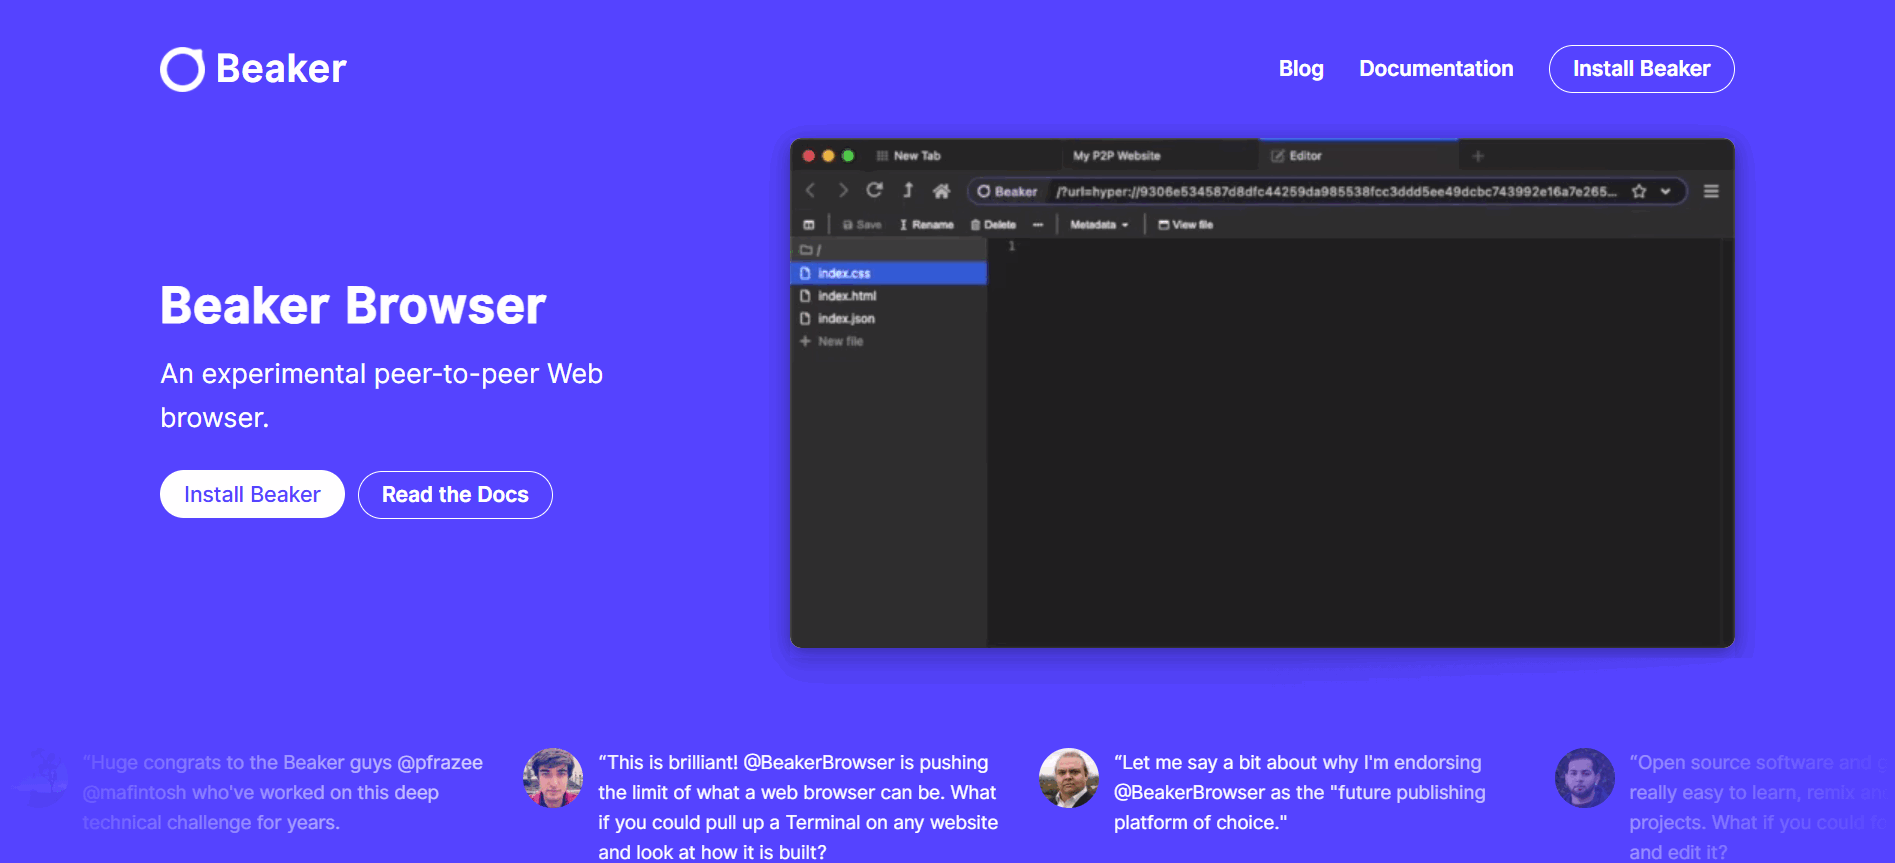Screen dimensions: 1895x863
Task: Click the forward arrow in the demo browser
Action: point(843,190)
